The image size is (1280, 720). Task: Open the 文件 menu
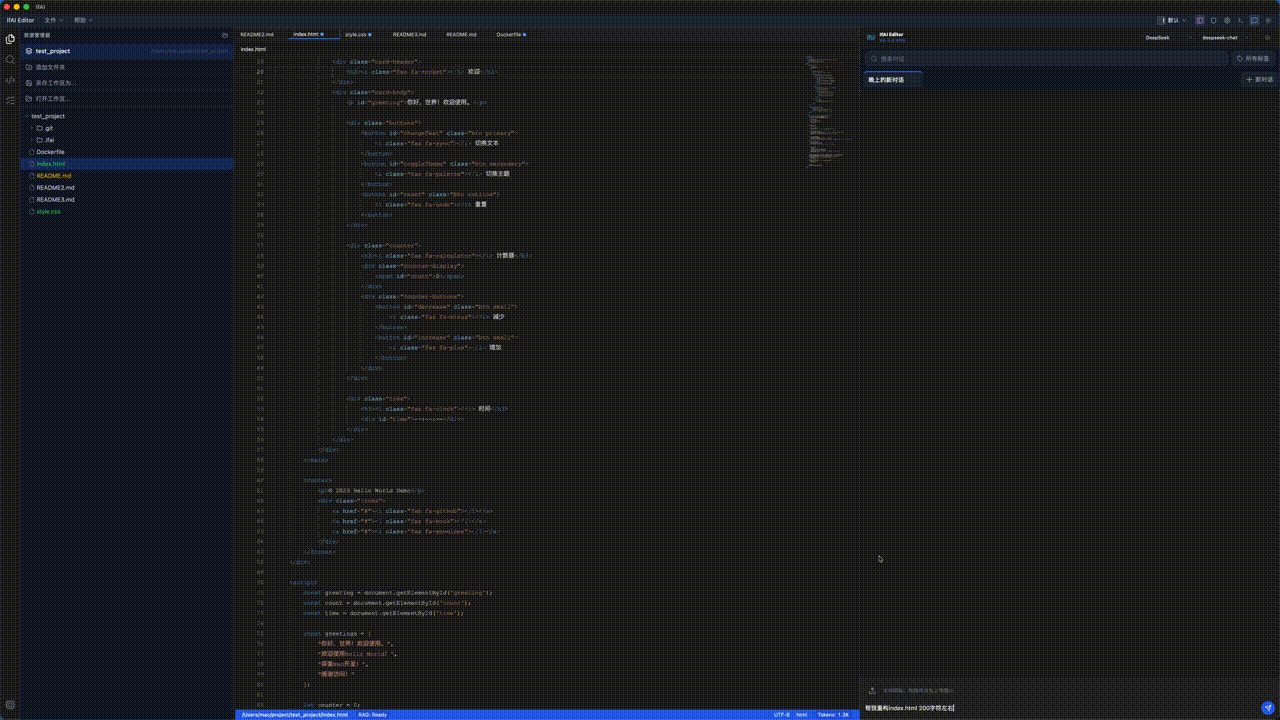[52, 20]
